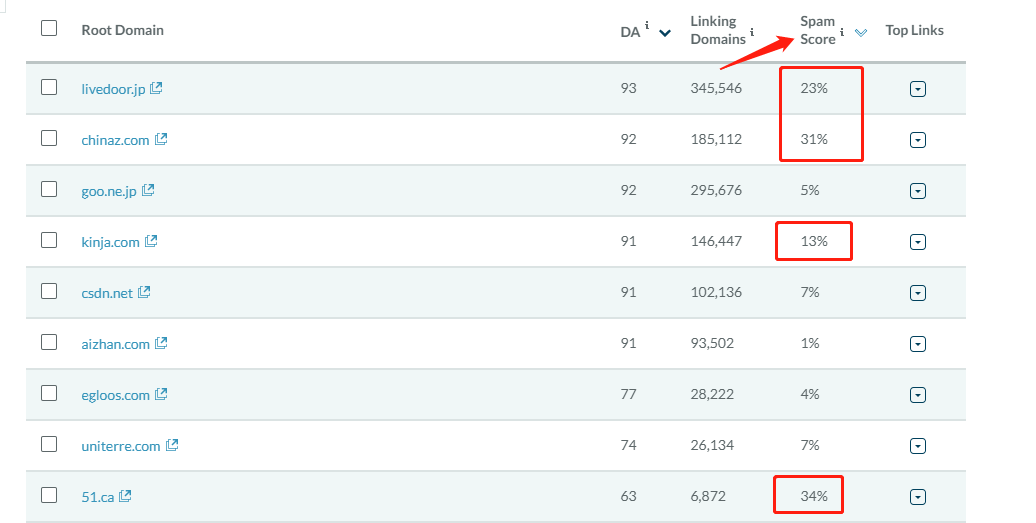Open the 51.ca domain link

tap(98, 497)
